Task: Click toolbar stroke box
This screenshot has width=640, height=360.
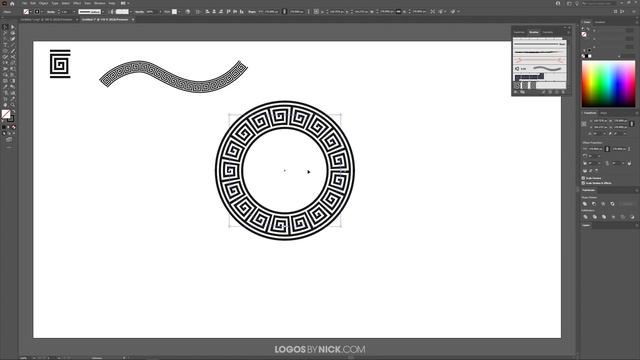Action: (11, 119)
